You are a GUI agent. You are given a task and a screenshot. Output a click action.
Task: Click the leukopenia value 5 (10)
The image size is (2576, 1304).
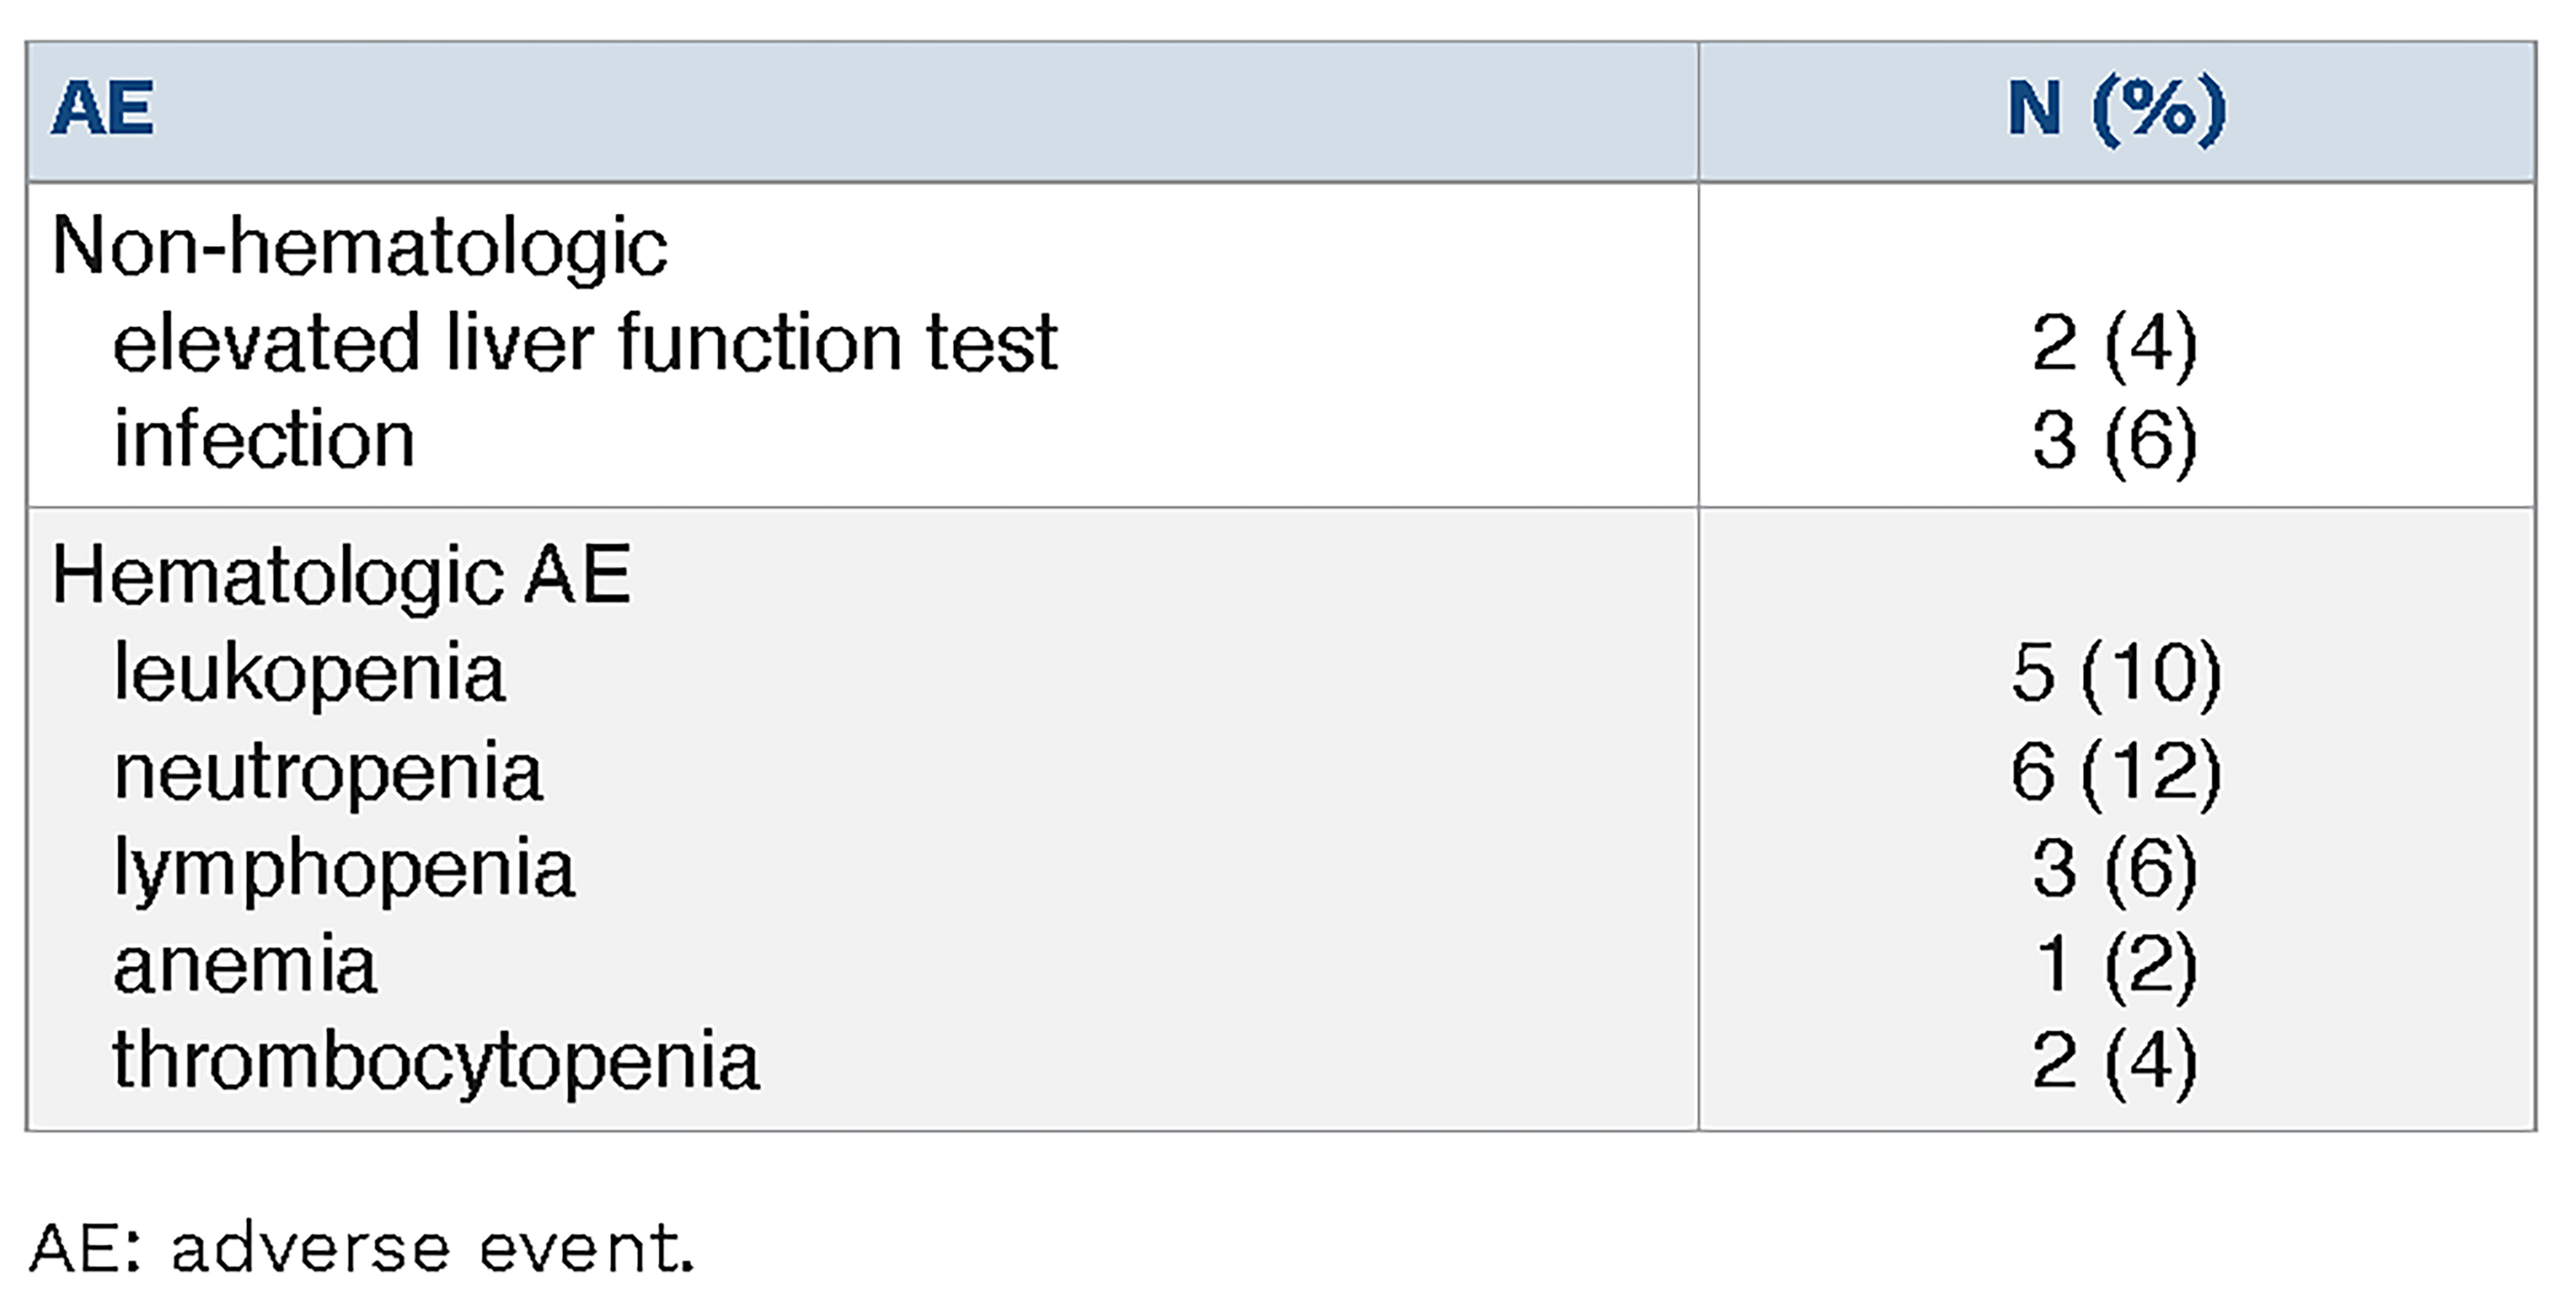pyautogui.click(x=2116, y=672)
